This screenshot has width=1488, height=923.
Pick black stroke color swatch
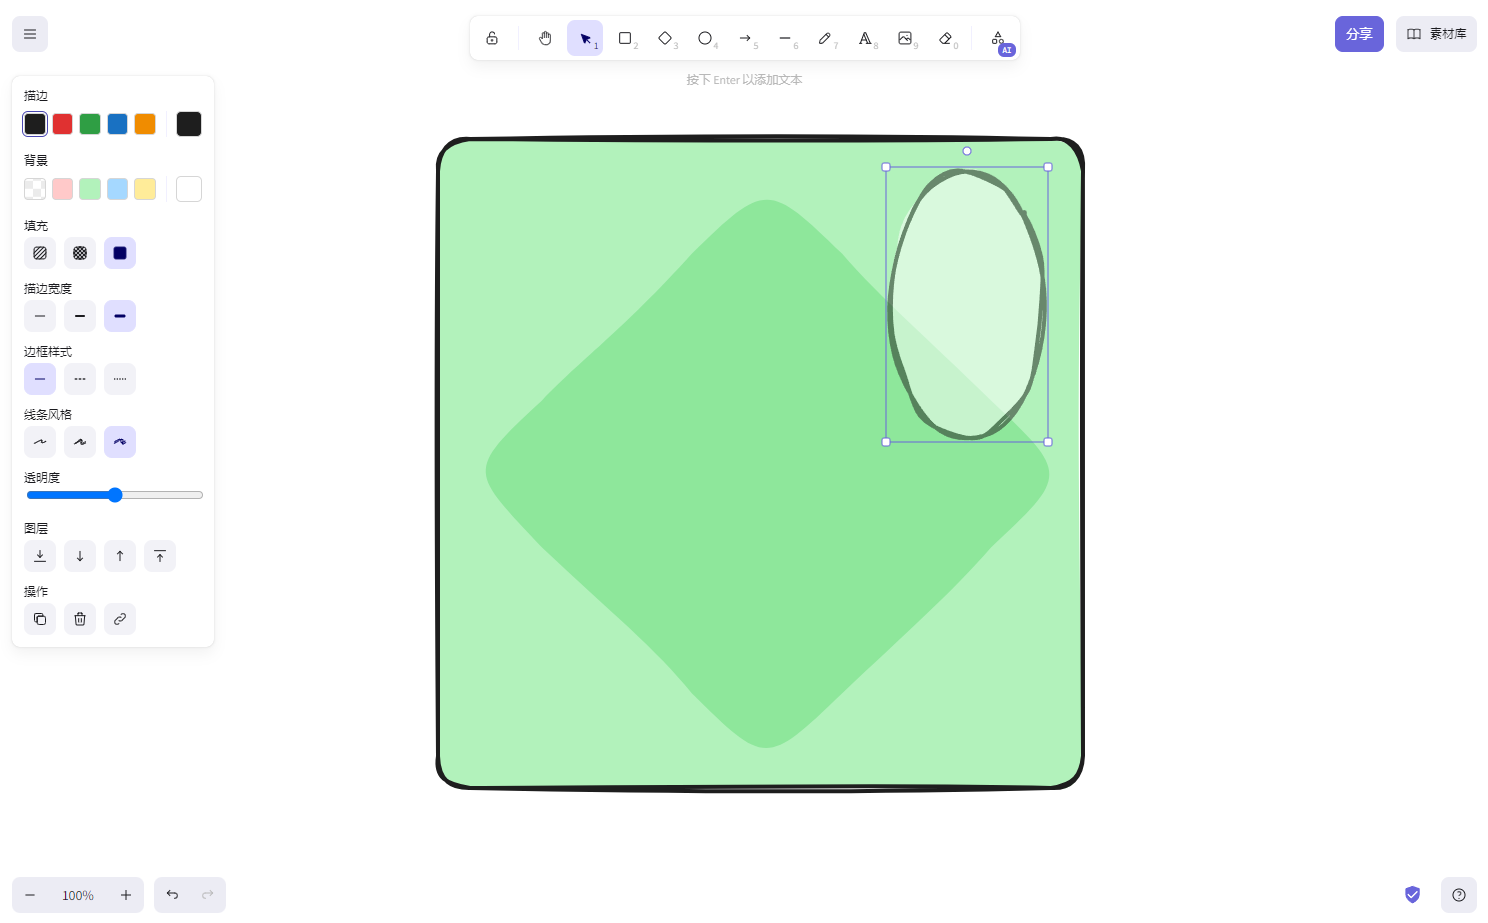click(35, 124)
